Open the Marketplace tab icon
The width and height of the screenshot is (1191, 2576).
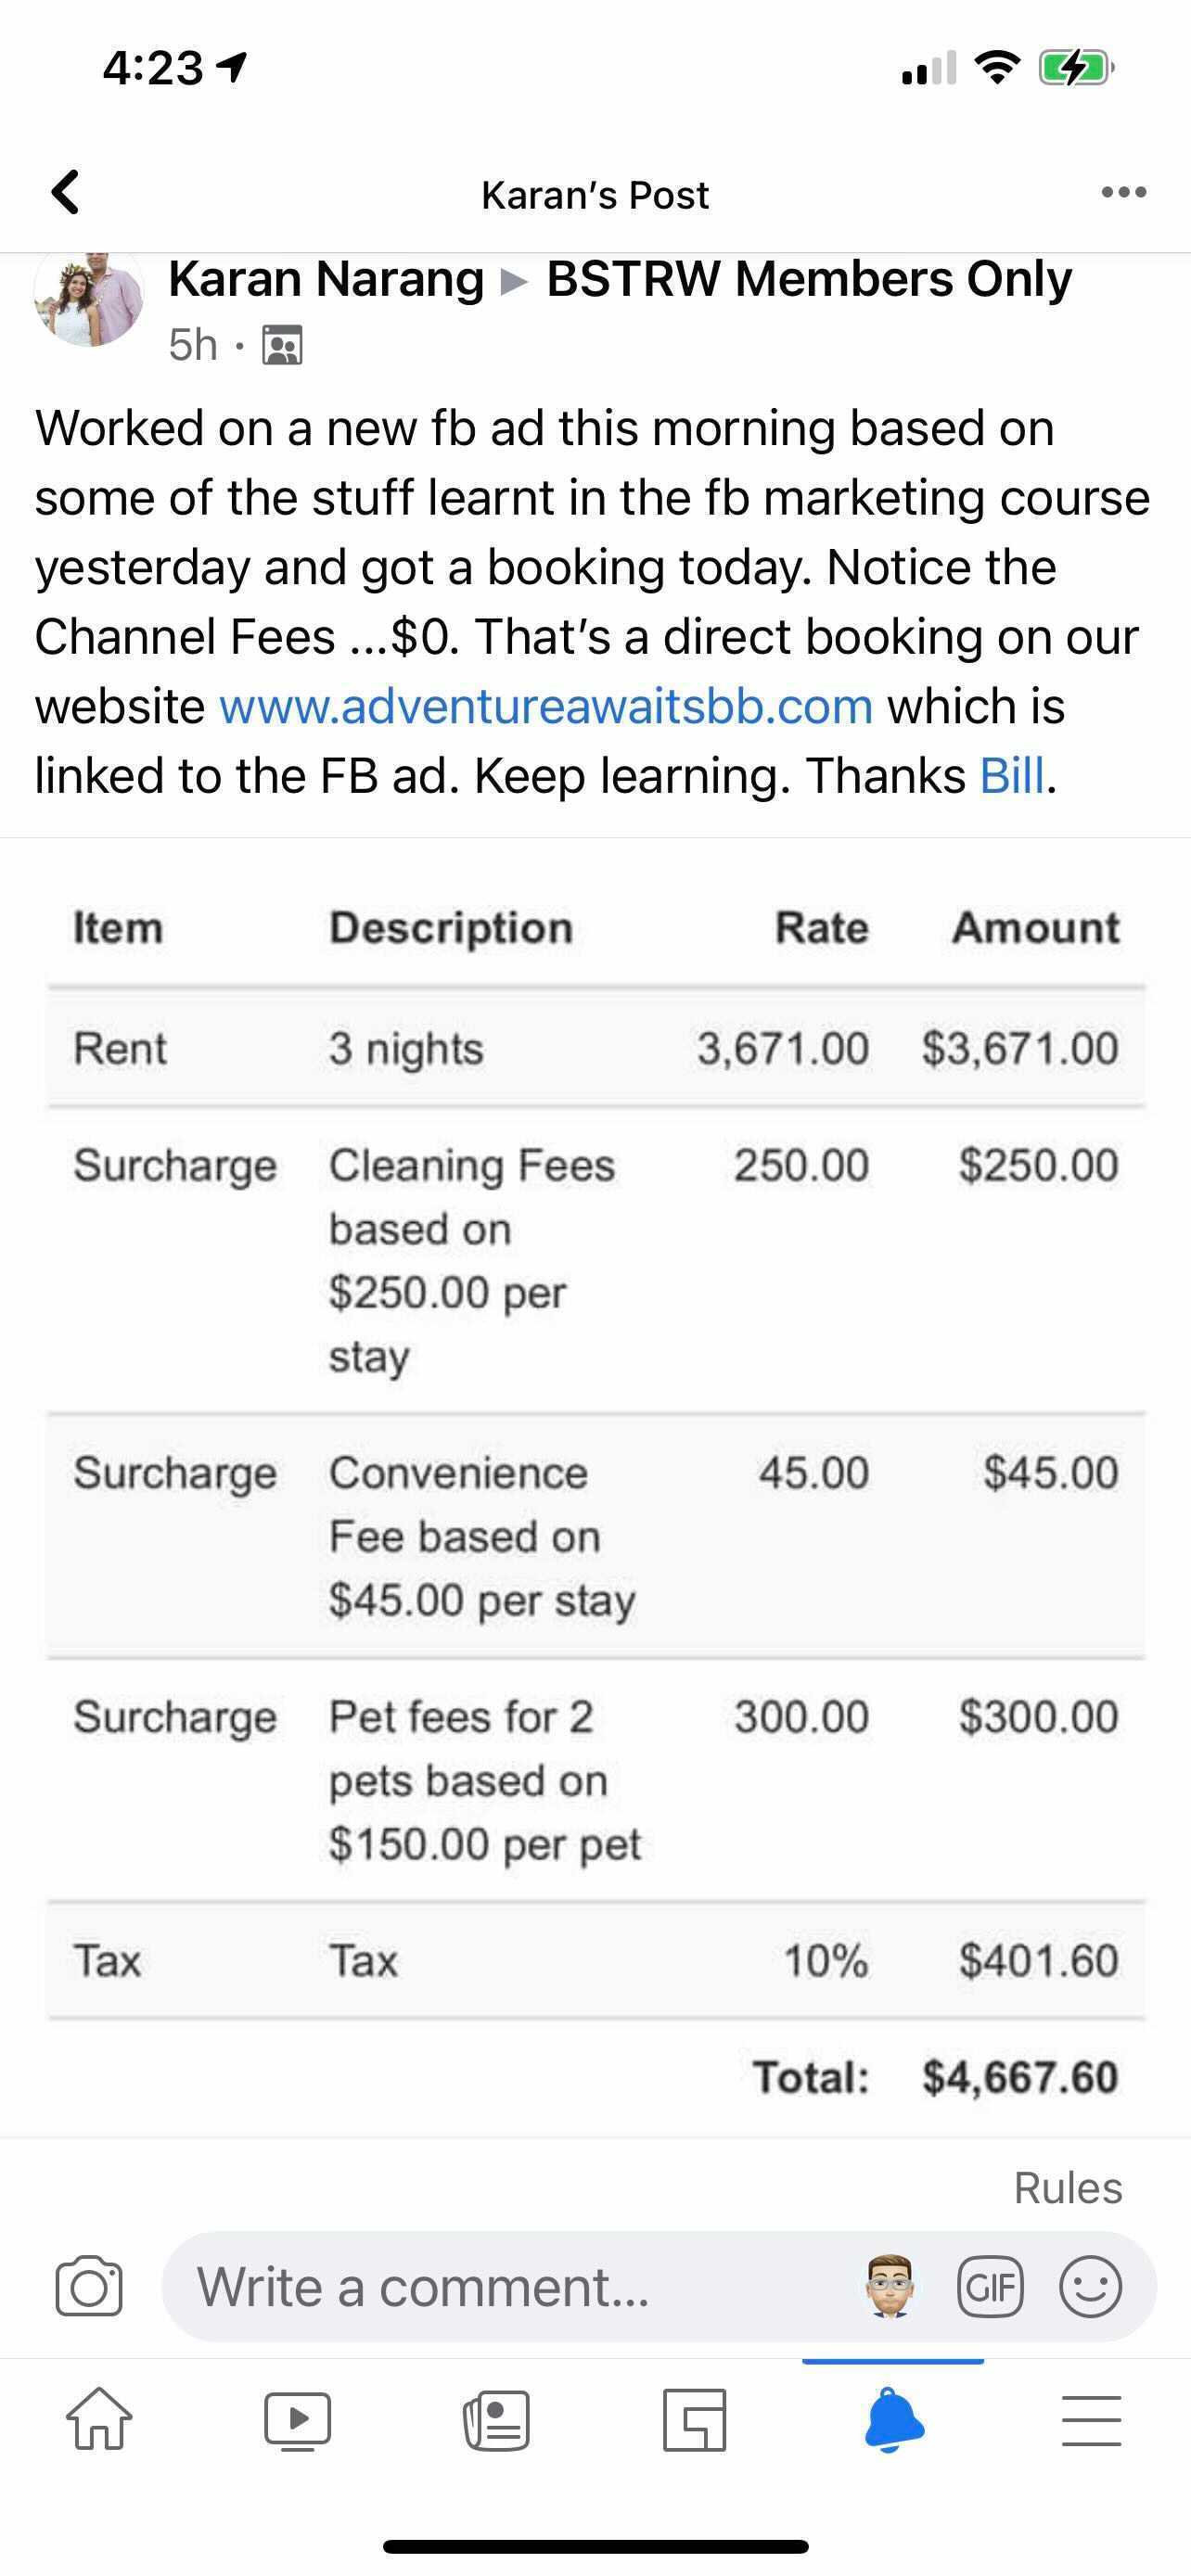coord(694,2420)
